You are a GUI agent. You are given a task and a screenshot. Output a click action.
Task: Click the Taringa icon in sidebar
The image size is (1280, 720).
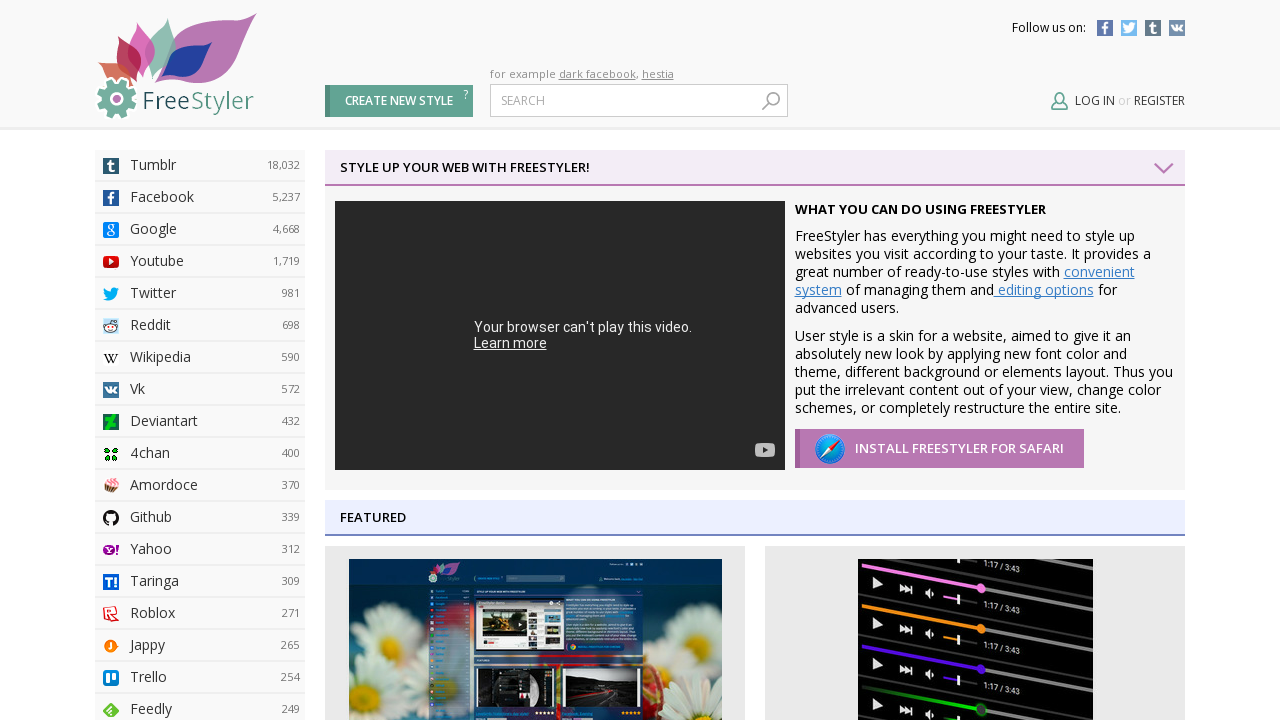tap(111, 582)
